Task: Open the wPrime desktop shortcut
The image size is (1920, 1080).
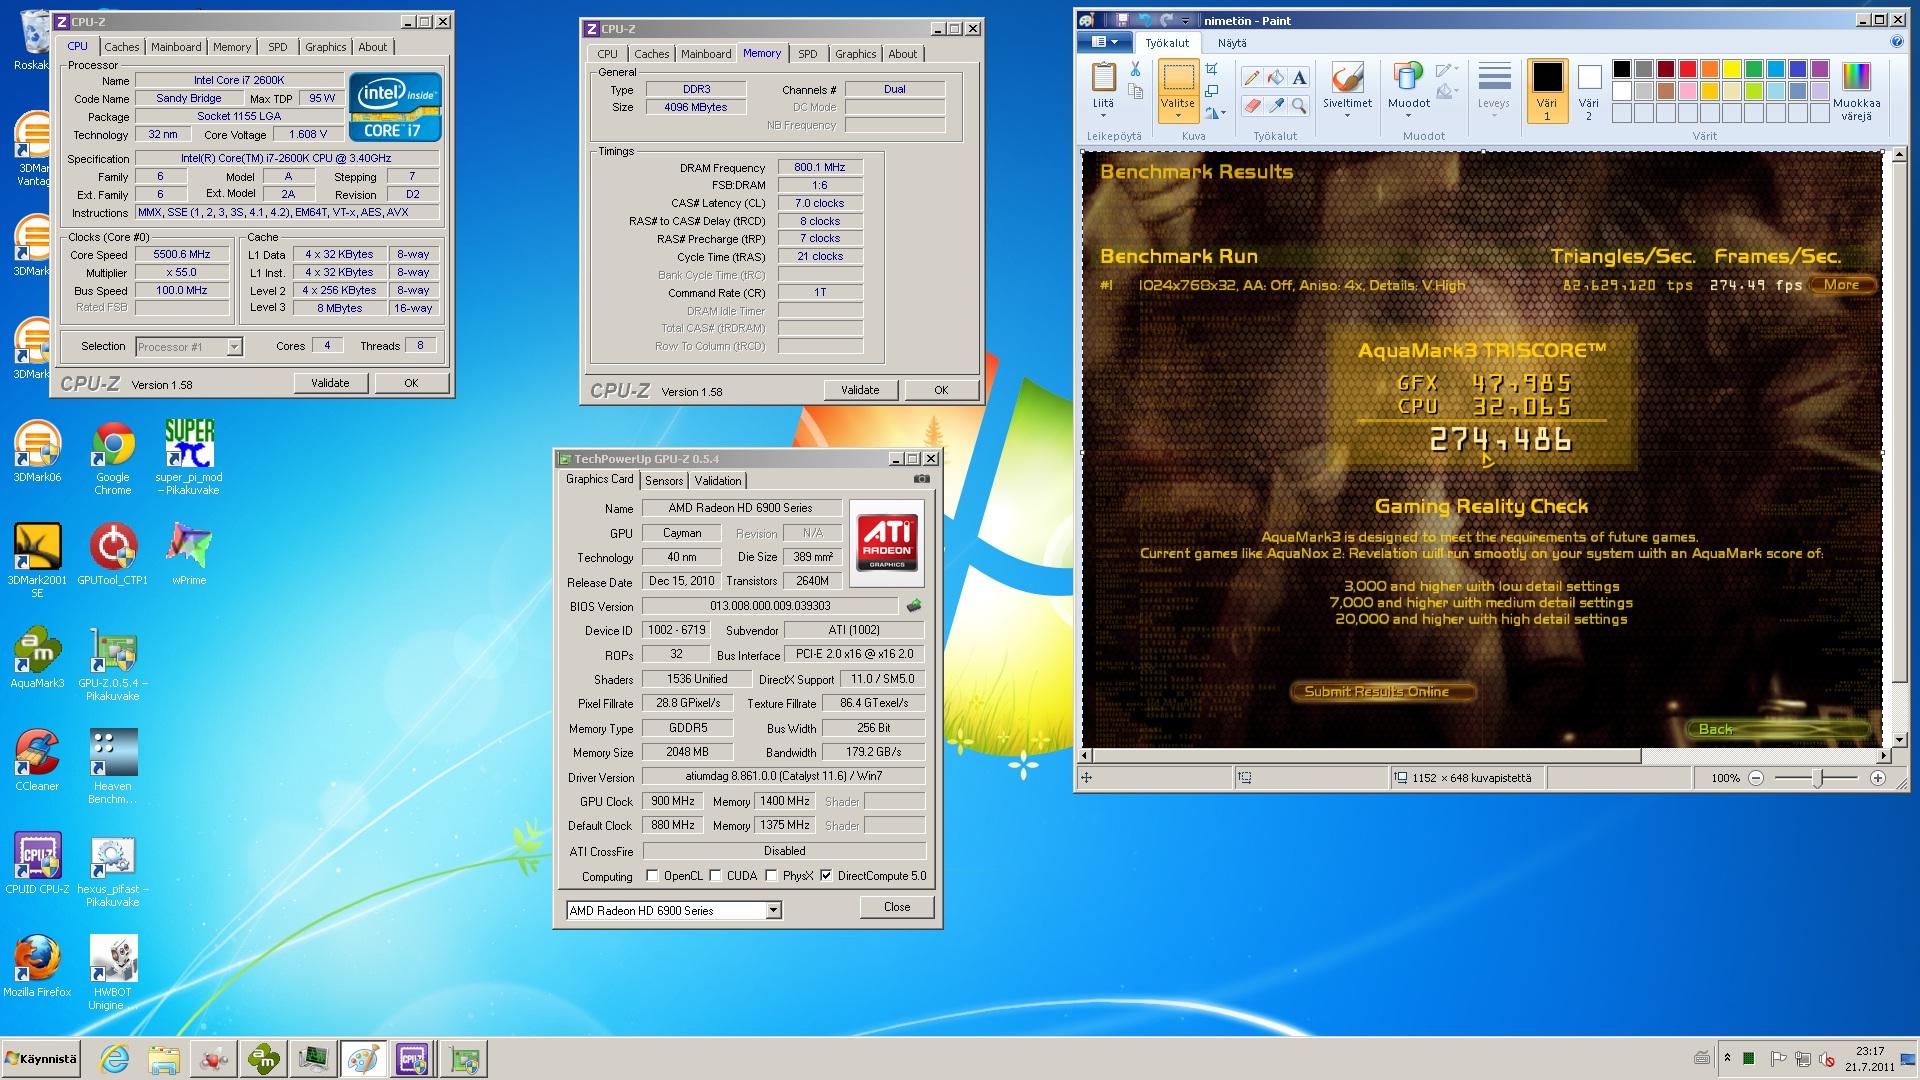Action: pos(189,553)
